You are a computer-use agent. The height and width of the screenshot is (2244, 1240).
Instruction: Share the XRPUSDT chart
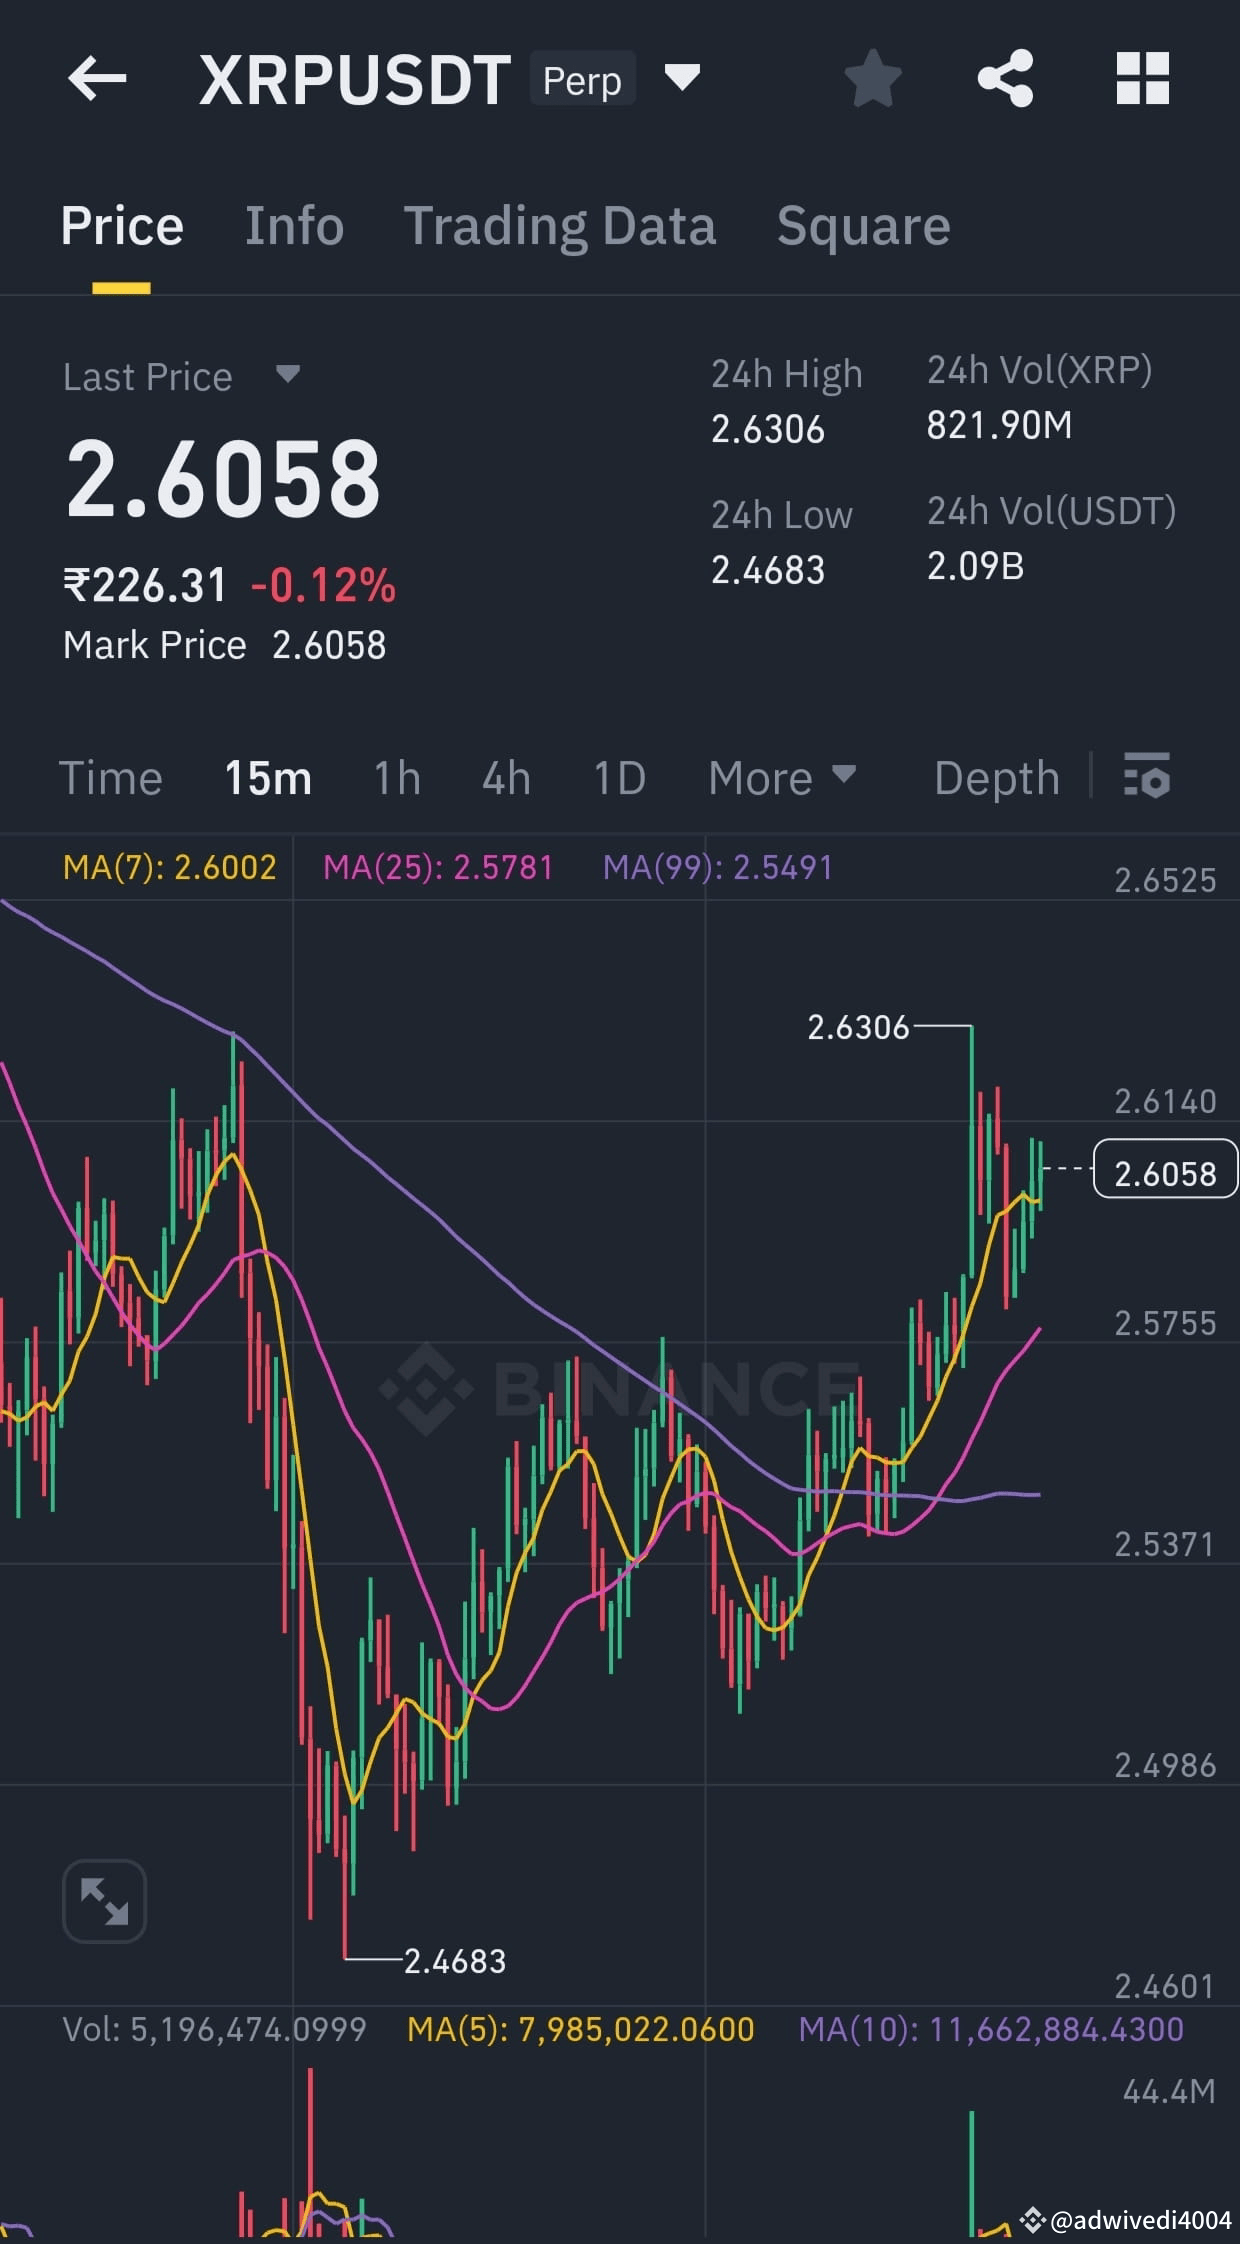1007,79
